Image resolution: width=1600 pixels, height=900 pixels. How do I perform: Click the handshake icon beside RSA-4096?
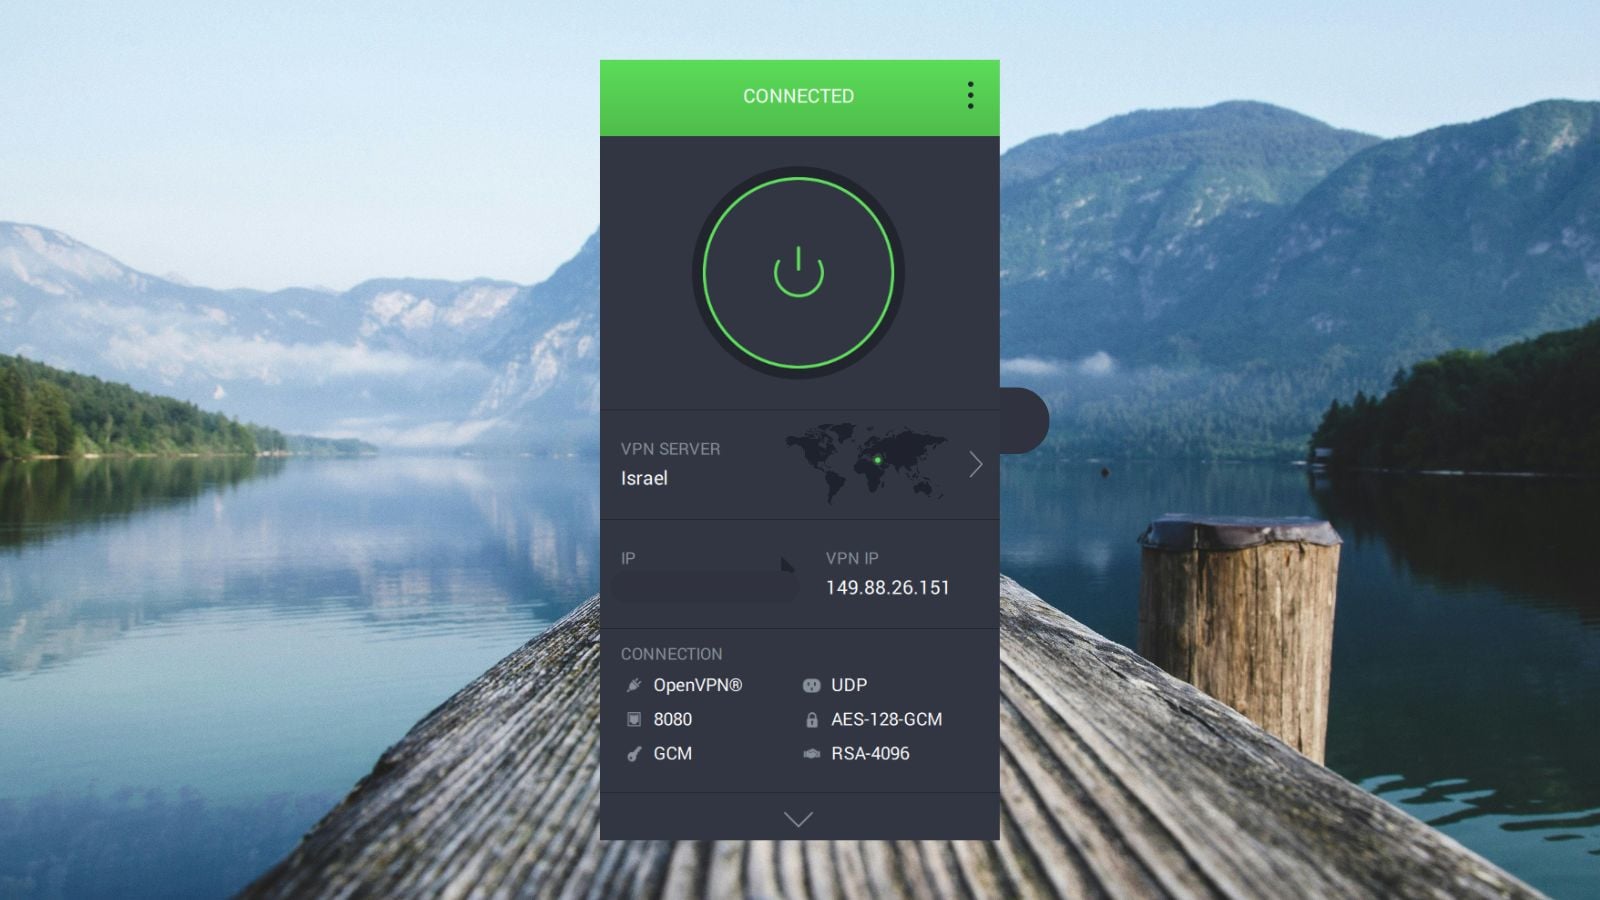click(x=811, y=754)
